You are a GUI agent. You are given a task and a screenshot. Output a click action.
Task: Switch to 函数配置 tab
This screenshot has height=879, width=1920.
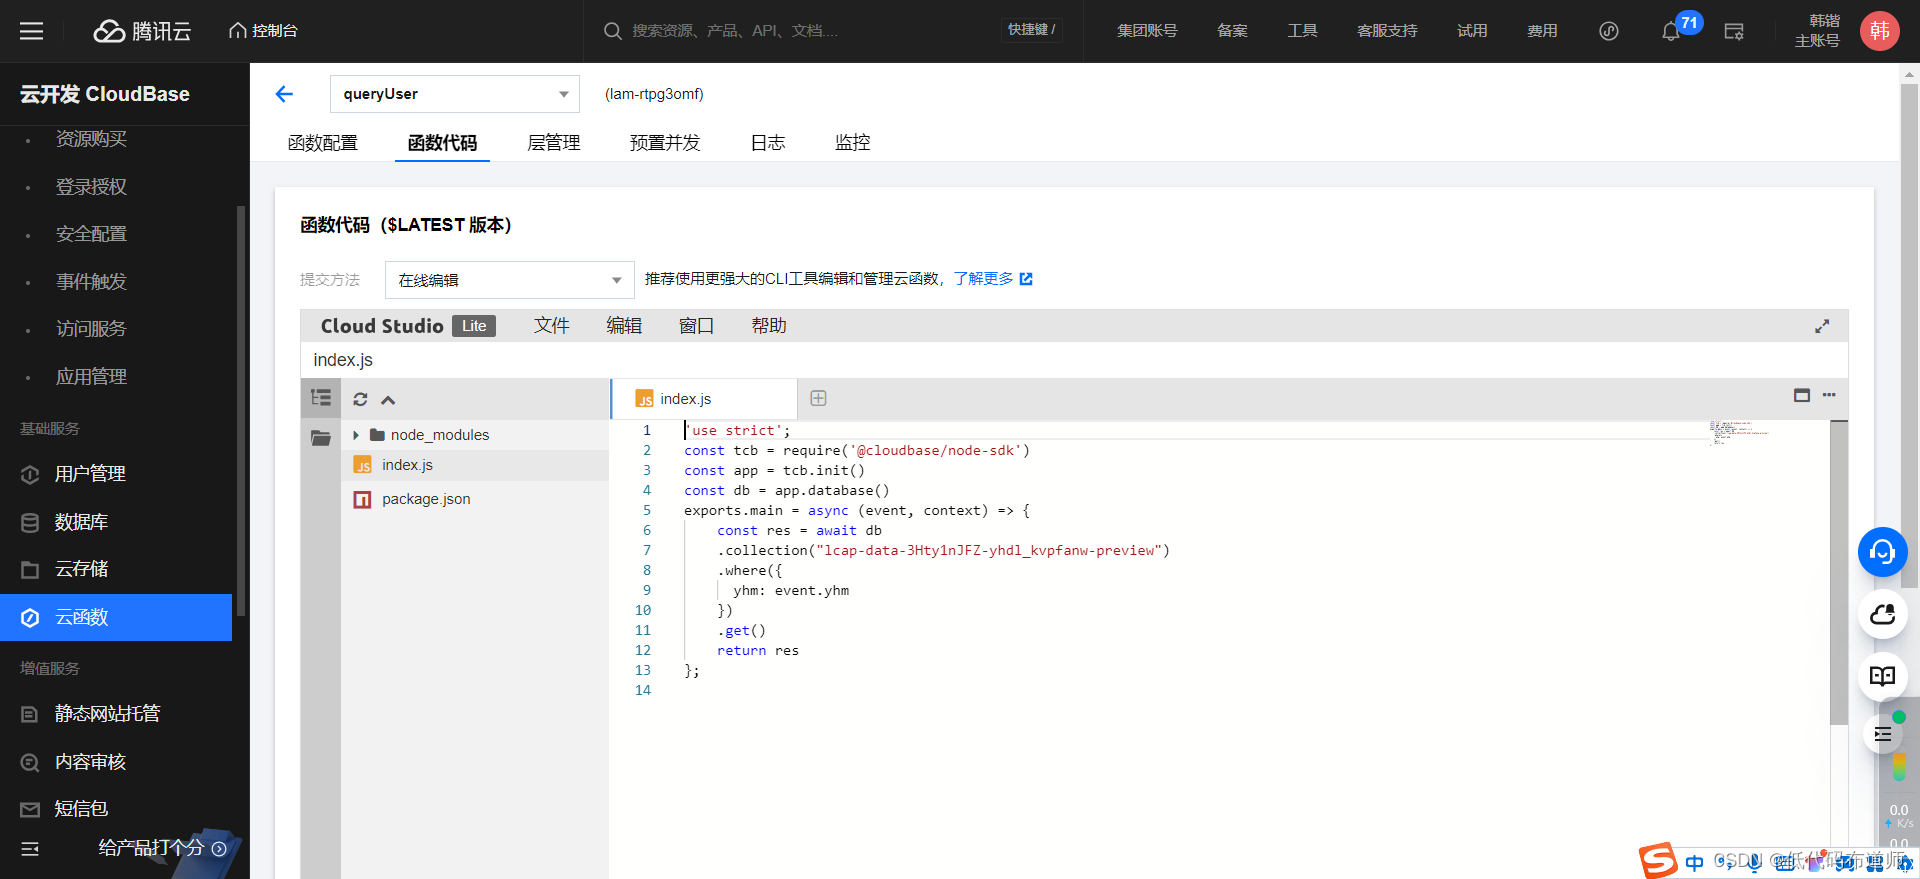point(323,143)
